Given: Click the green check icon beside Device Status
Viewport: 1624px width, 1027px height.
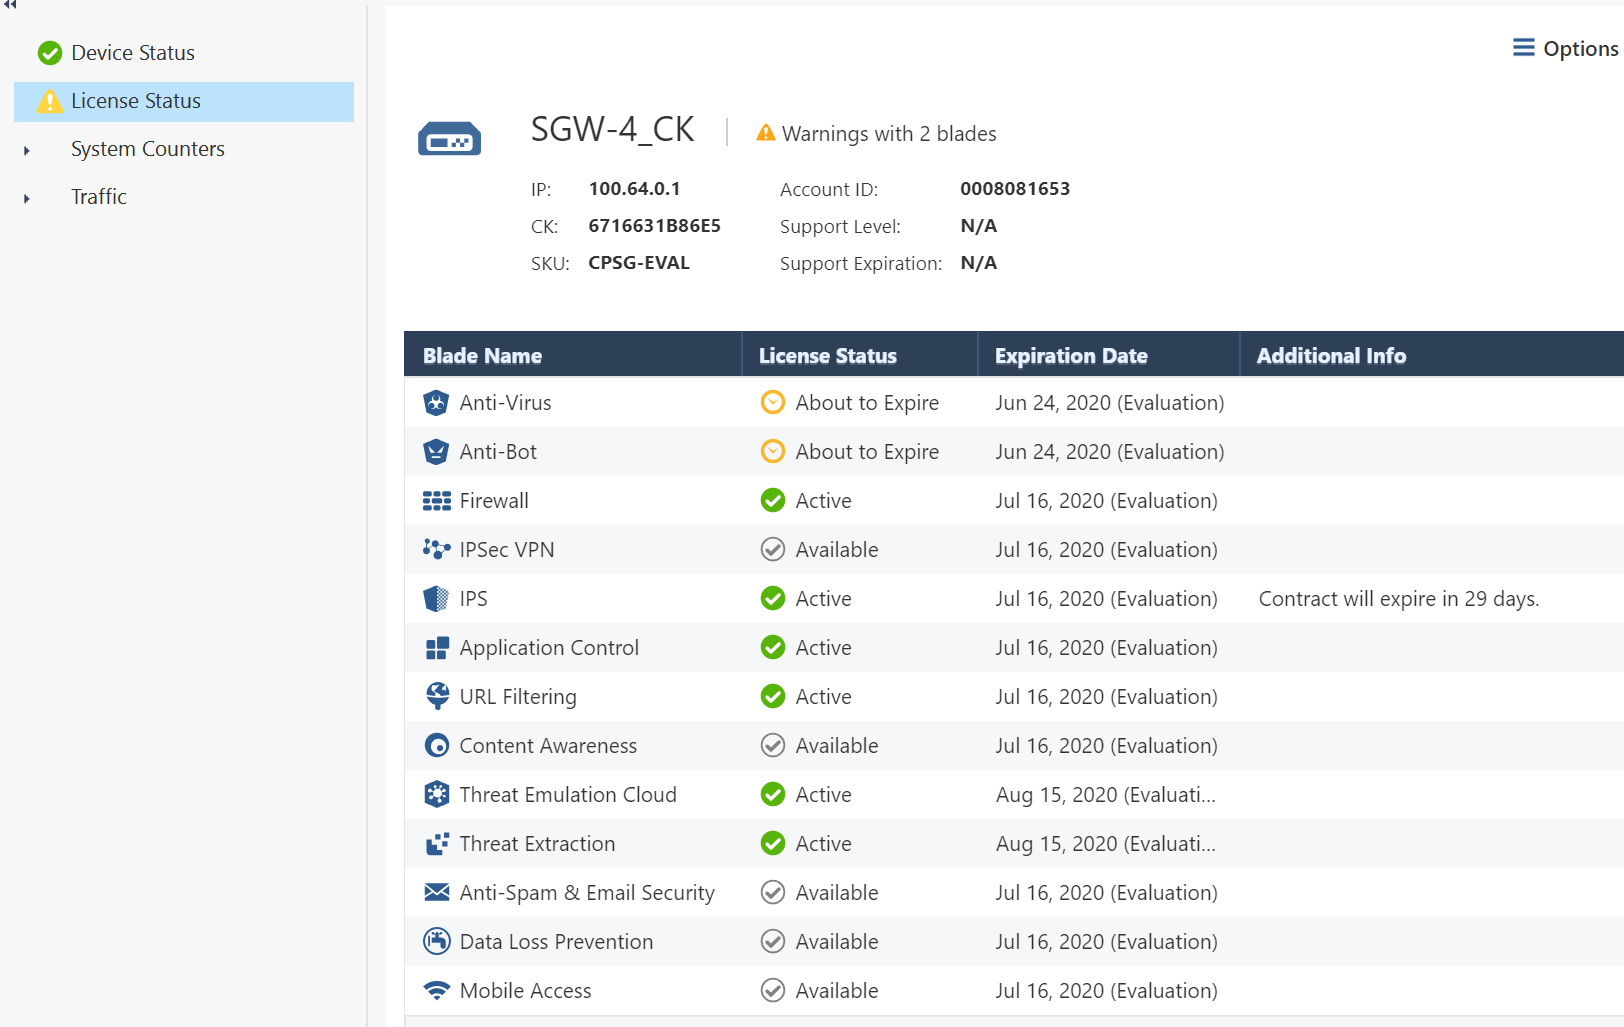Looking at the screenshot, I should 49,52.
